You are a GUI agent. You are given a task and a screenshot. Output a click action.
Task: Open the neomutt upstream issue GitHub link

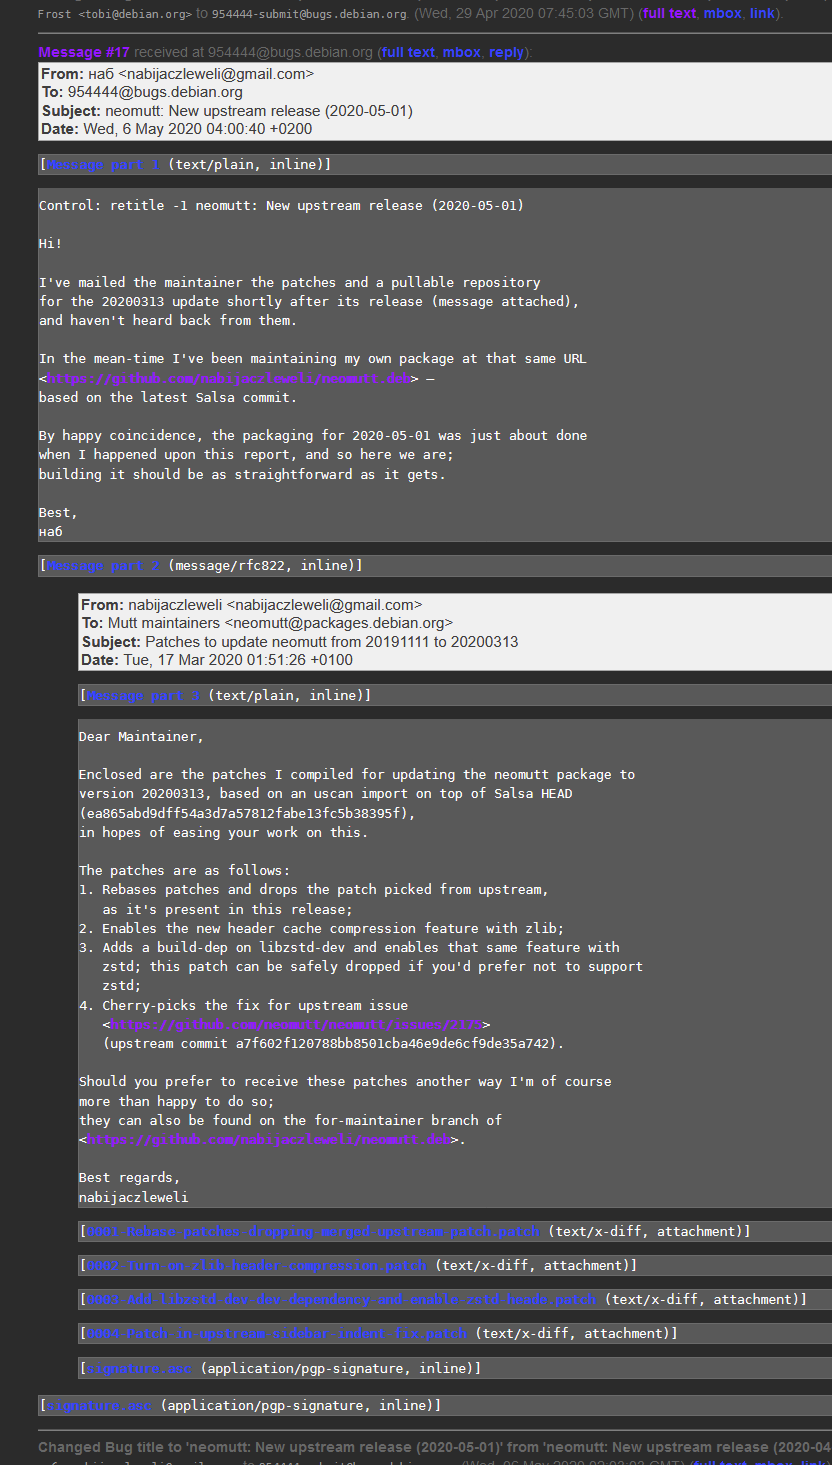(x=296, y=1025)
